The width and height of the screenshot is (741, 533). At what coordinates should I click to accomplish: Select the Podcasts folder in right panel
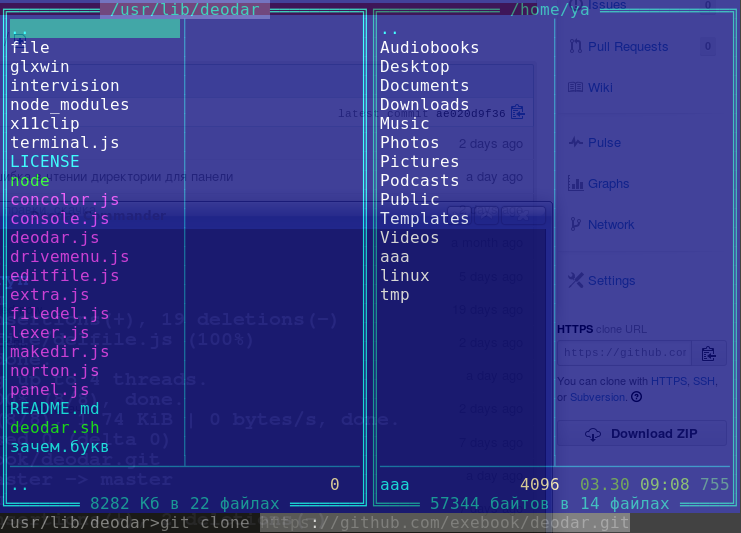(x=420, y=181)
